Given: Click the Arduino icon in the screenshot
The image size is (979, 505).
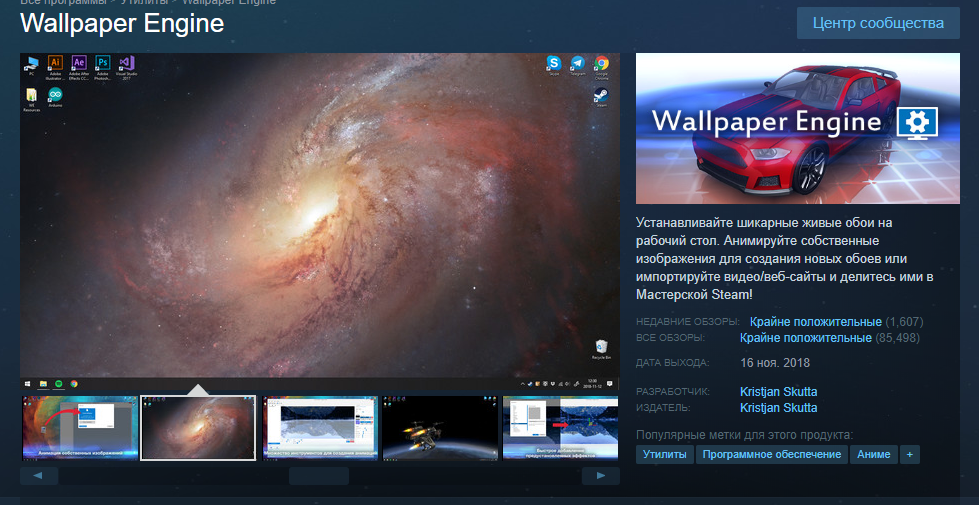Looking at the screenshot, I should point(56,97).
